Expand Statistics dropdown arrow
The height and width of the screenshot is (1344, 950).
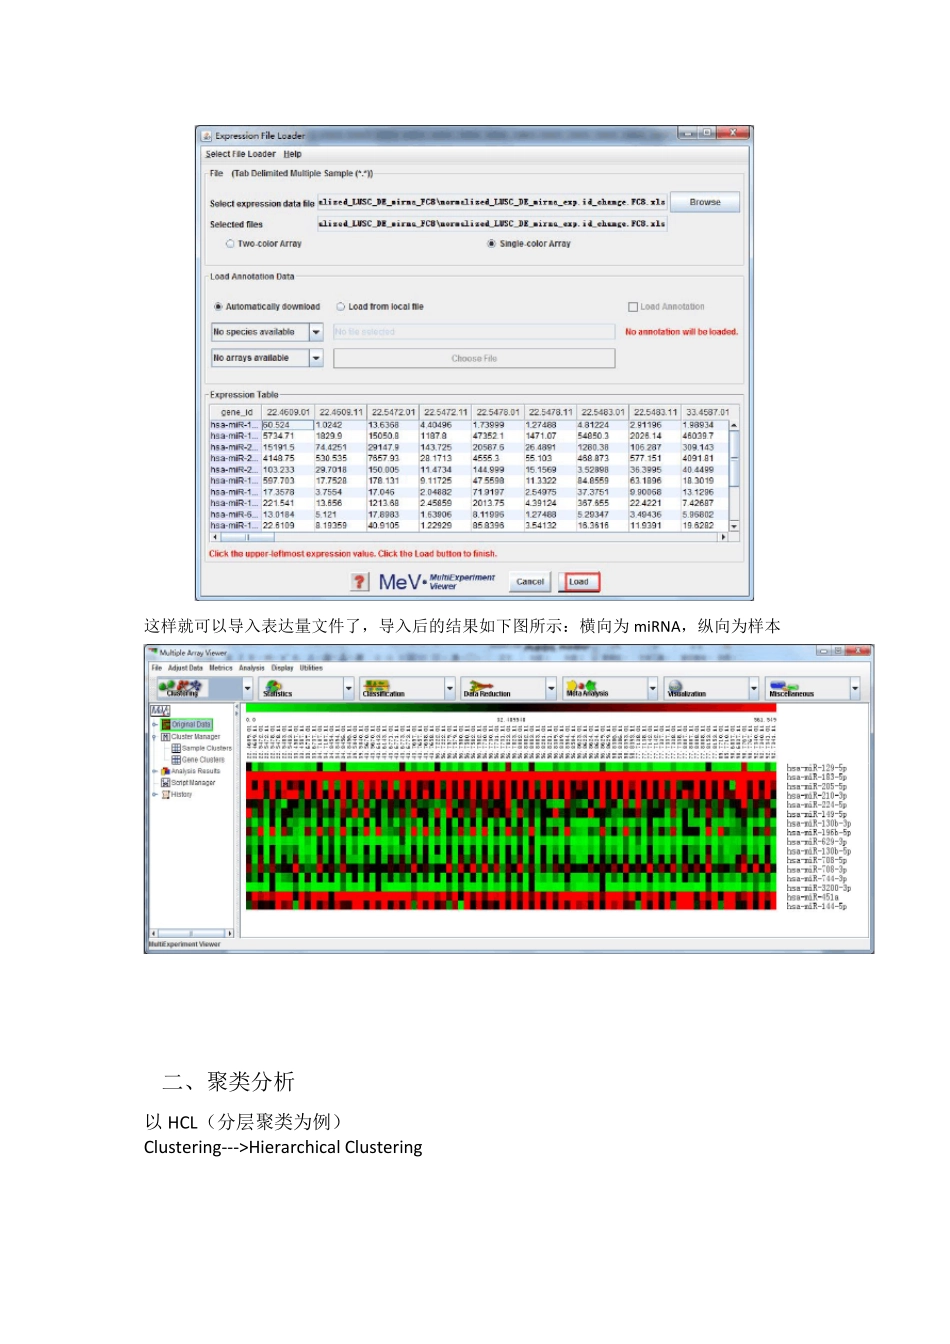349,688
